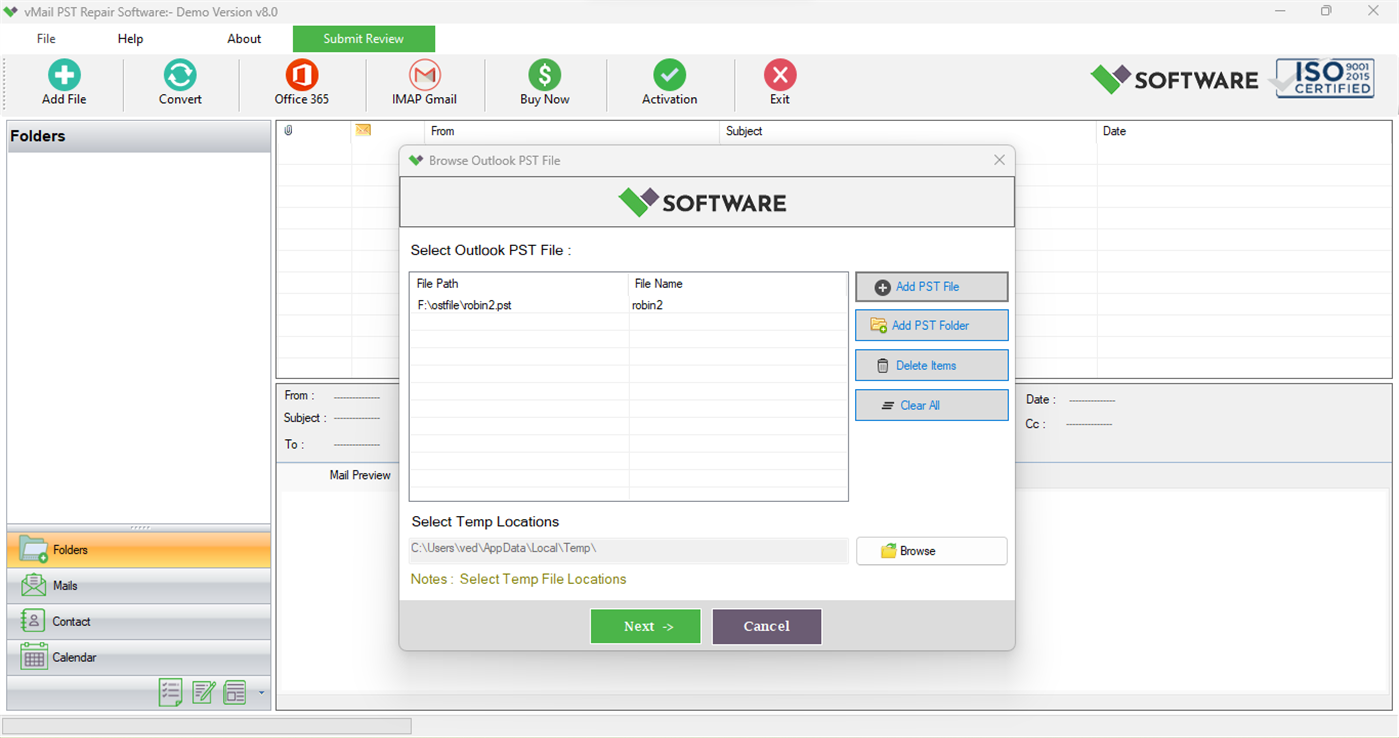Open the File menu
1399x738 pixels.
click(x=46, y=38)
